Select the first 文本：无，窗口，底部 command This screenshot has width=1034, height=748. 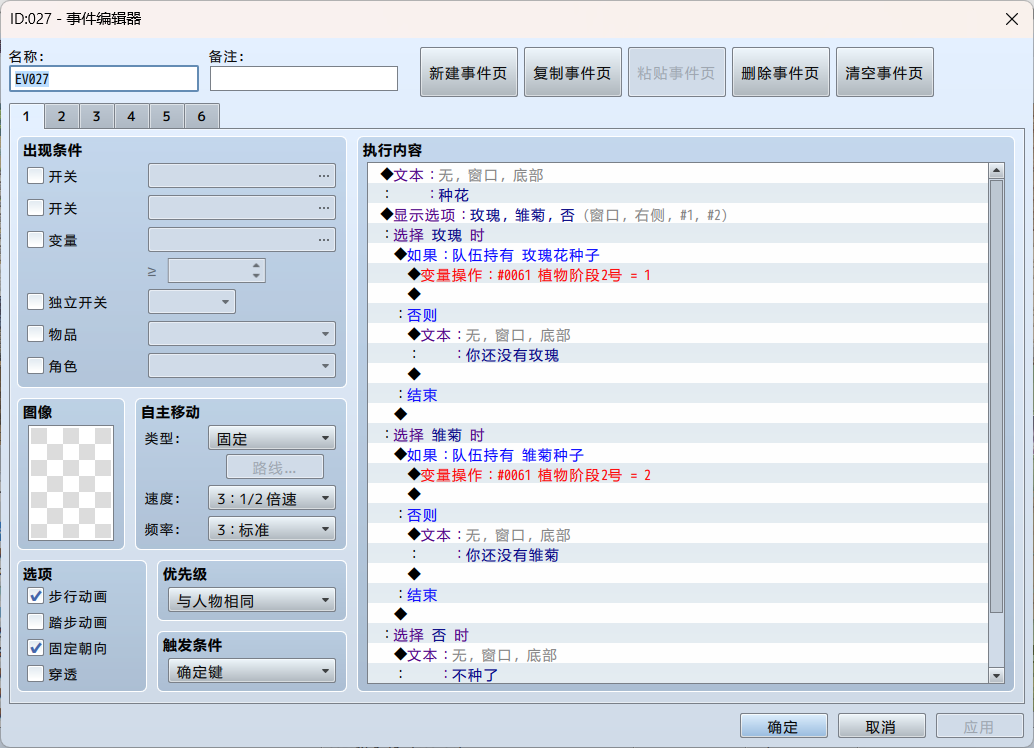pos(678,175)
